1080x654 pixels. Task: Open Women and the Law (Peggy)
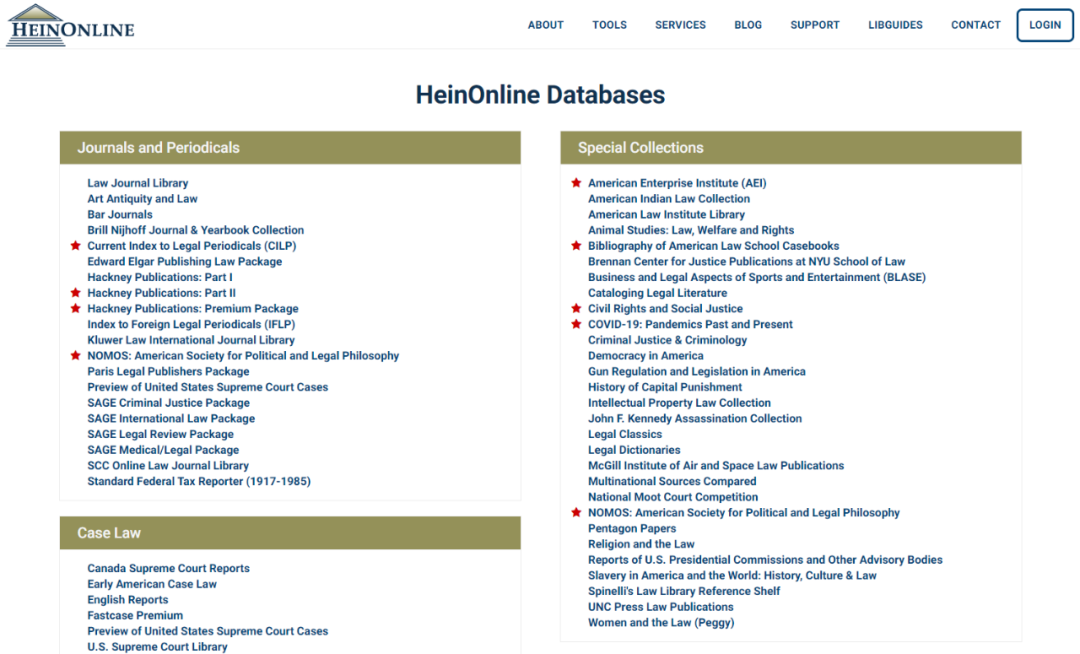(661, 623)
